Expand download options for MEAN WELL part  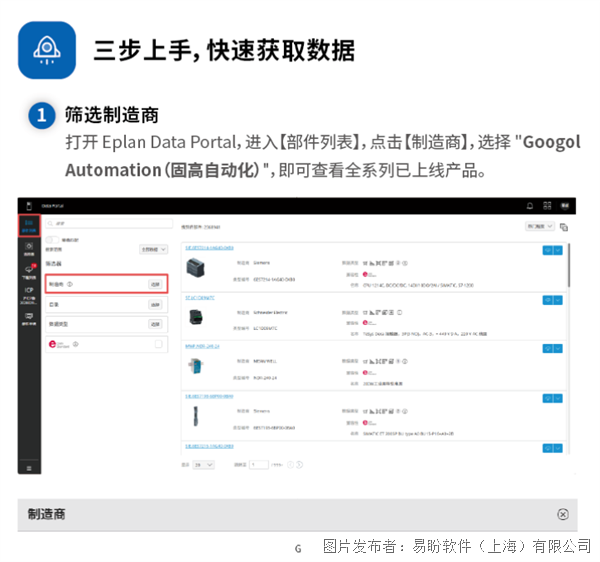tap(558, 349)
